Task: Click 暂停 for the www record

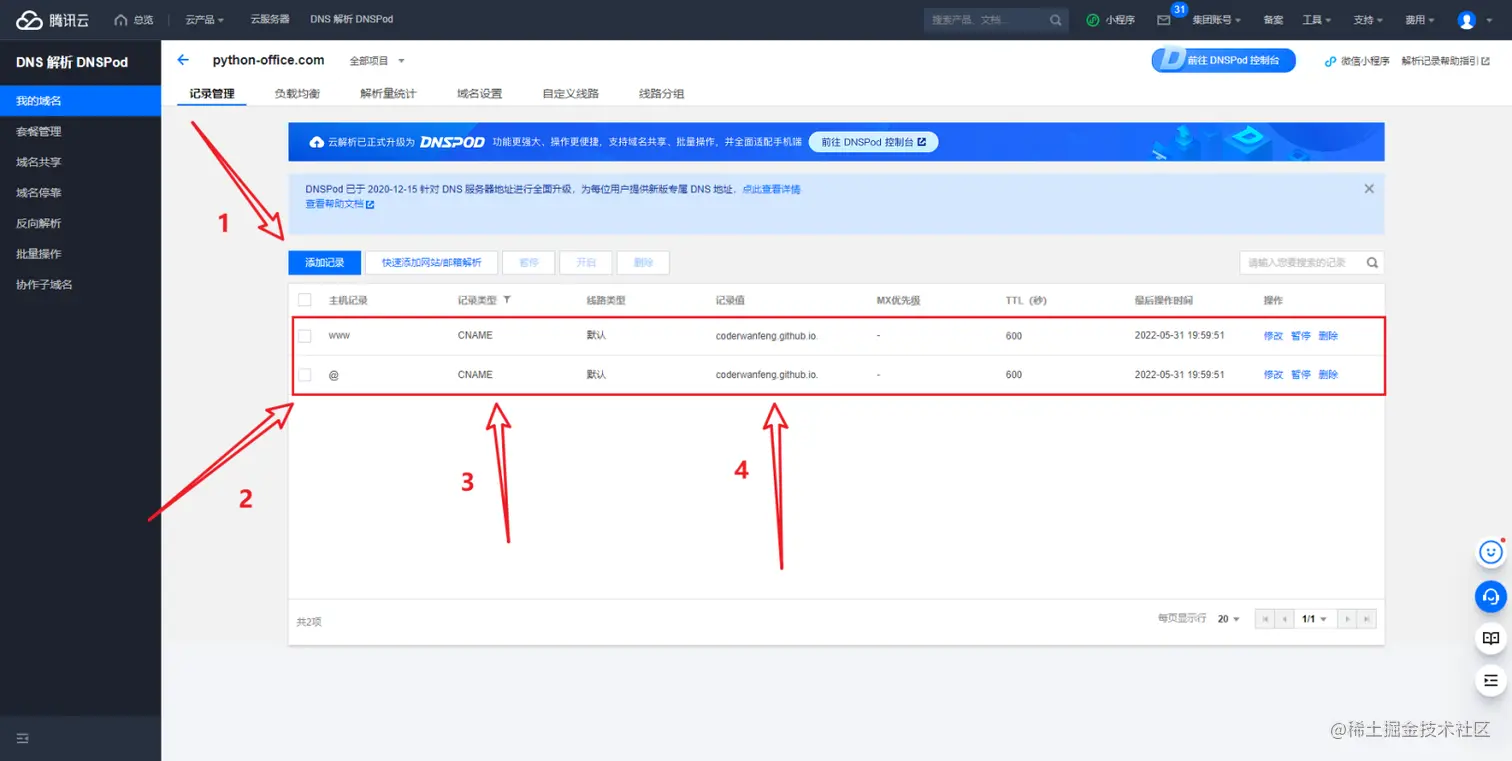Action: click(1300, 336)
